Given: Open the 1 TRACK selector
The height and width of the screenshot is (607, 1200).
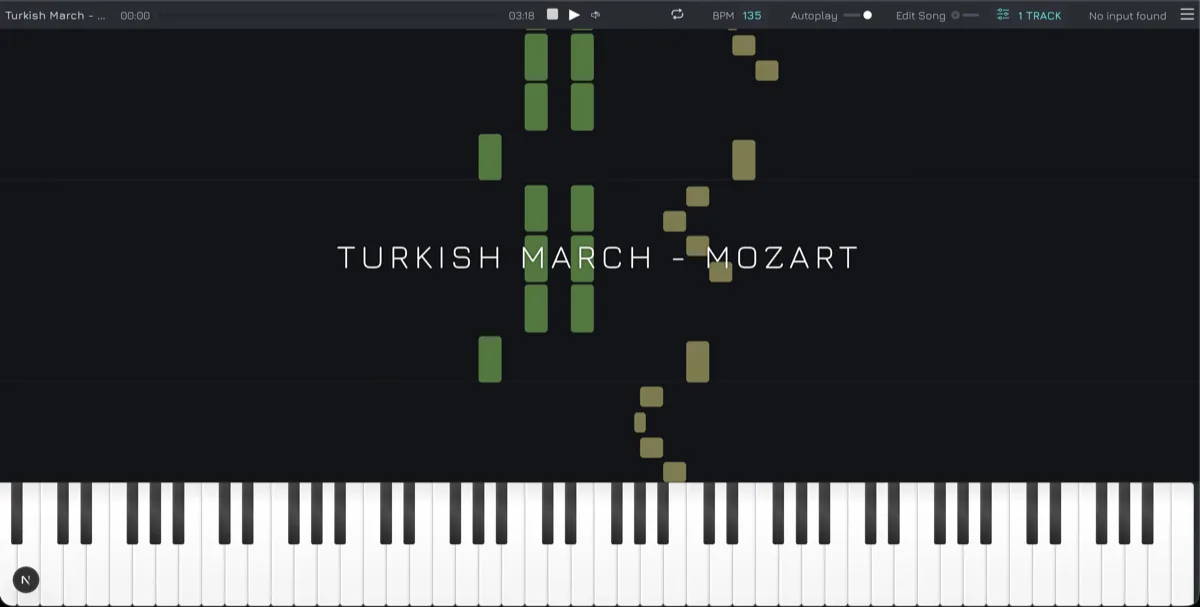Looking at the screenshot, I should point(1039,15).
